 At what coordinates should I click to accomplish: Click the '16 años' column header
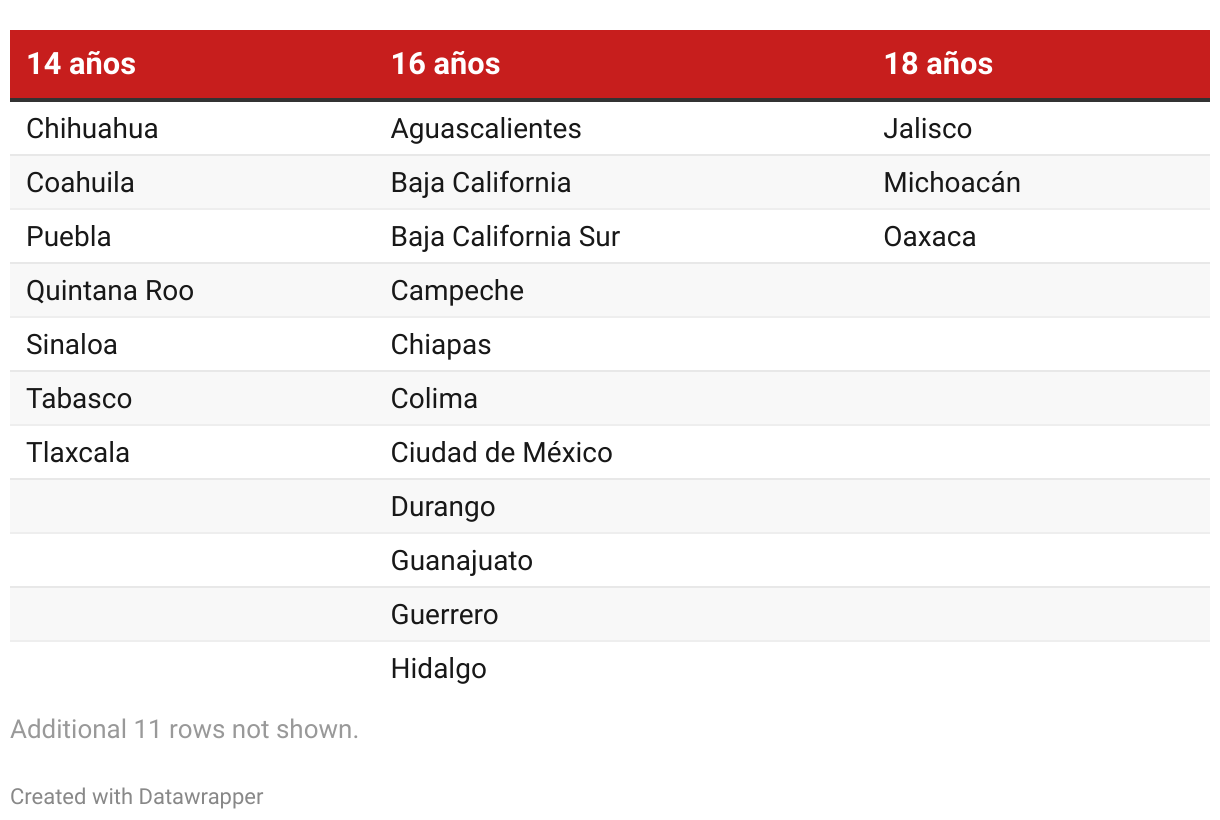(x=445, y=64)
